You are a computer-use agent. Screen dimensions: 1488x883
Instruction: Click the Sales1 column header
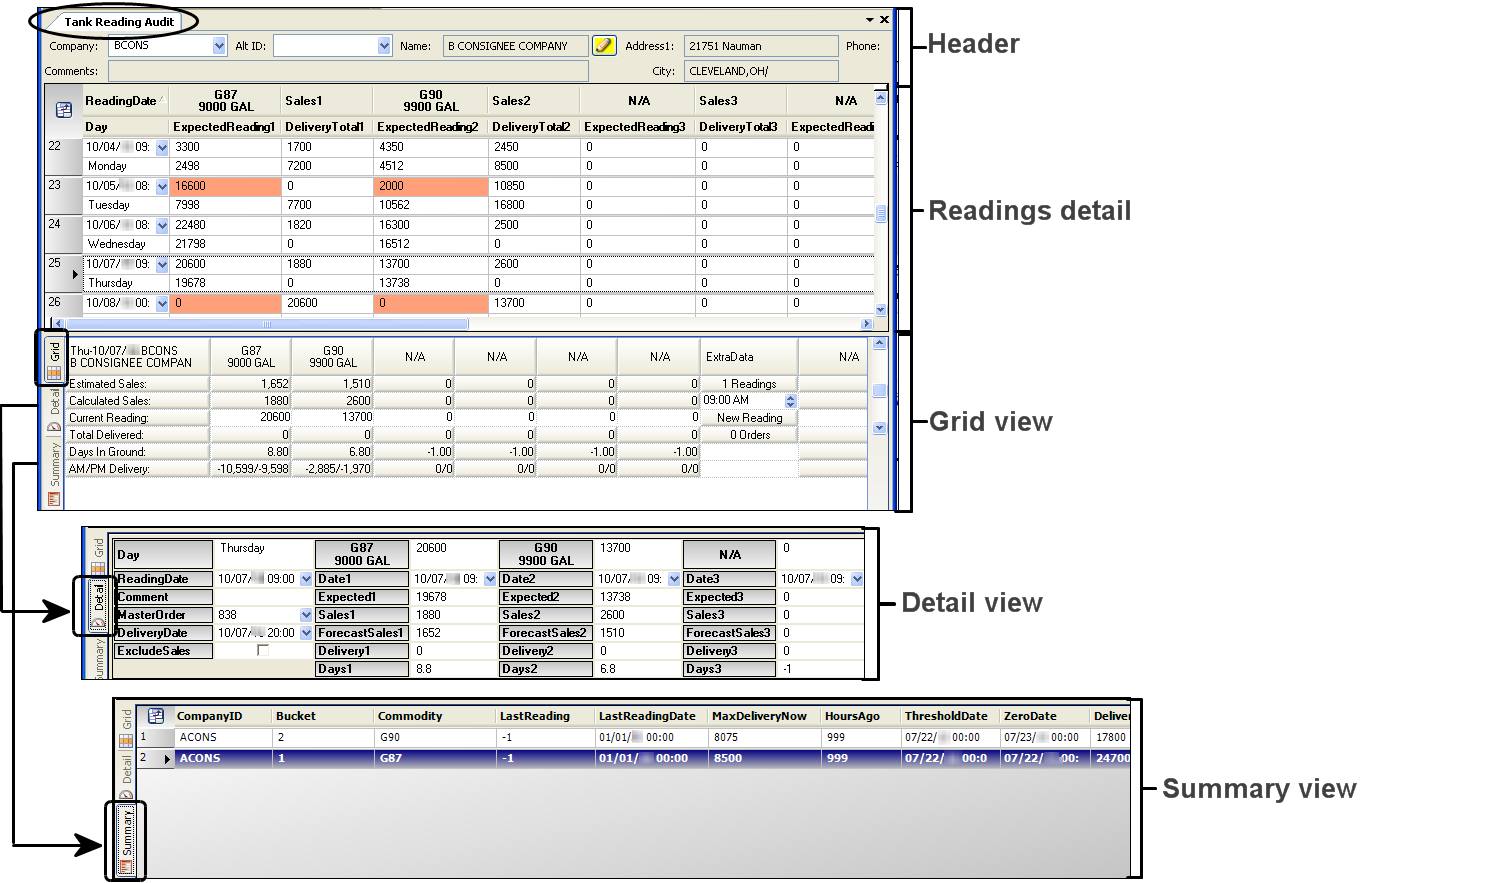click(x=326, y=101)
